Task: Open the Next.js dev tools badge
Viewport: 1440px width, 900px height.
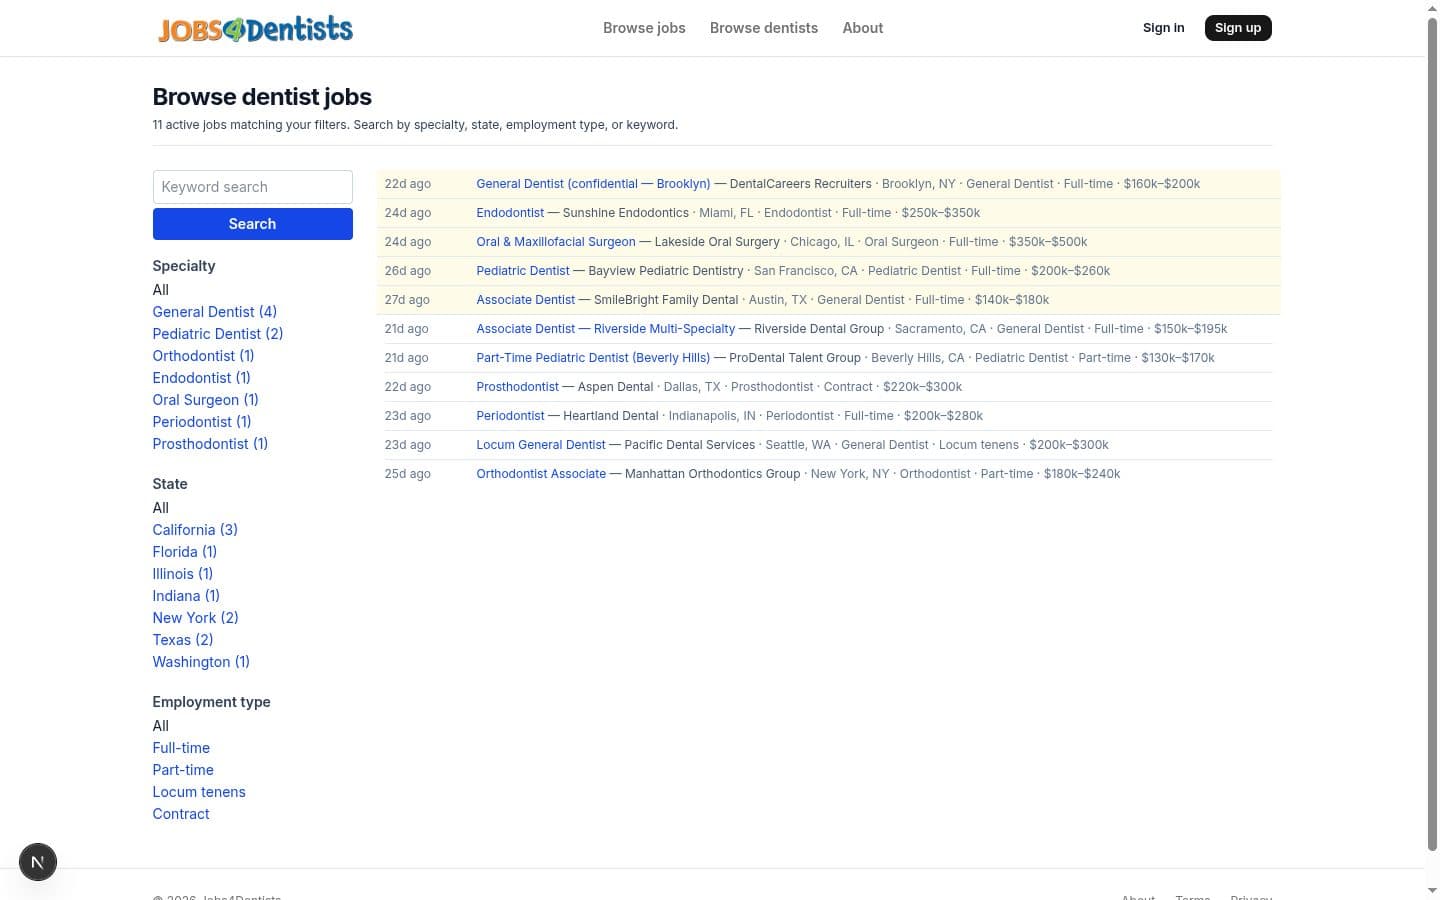Action: [x=38, y=862]
